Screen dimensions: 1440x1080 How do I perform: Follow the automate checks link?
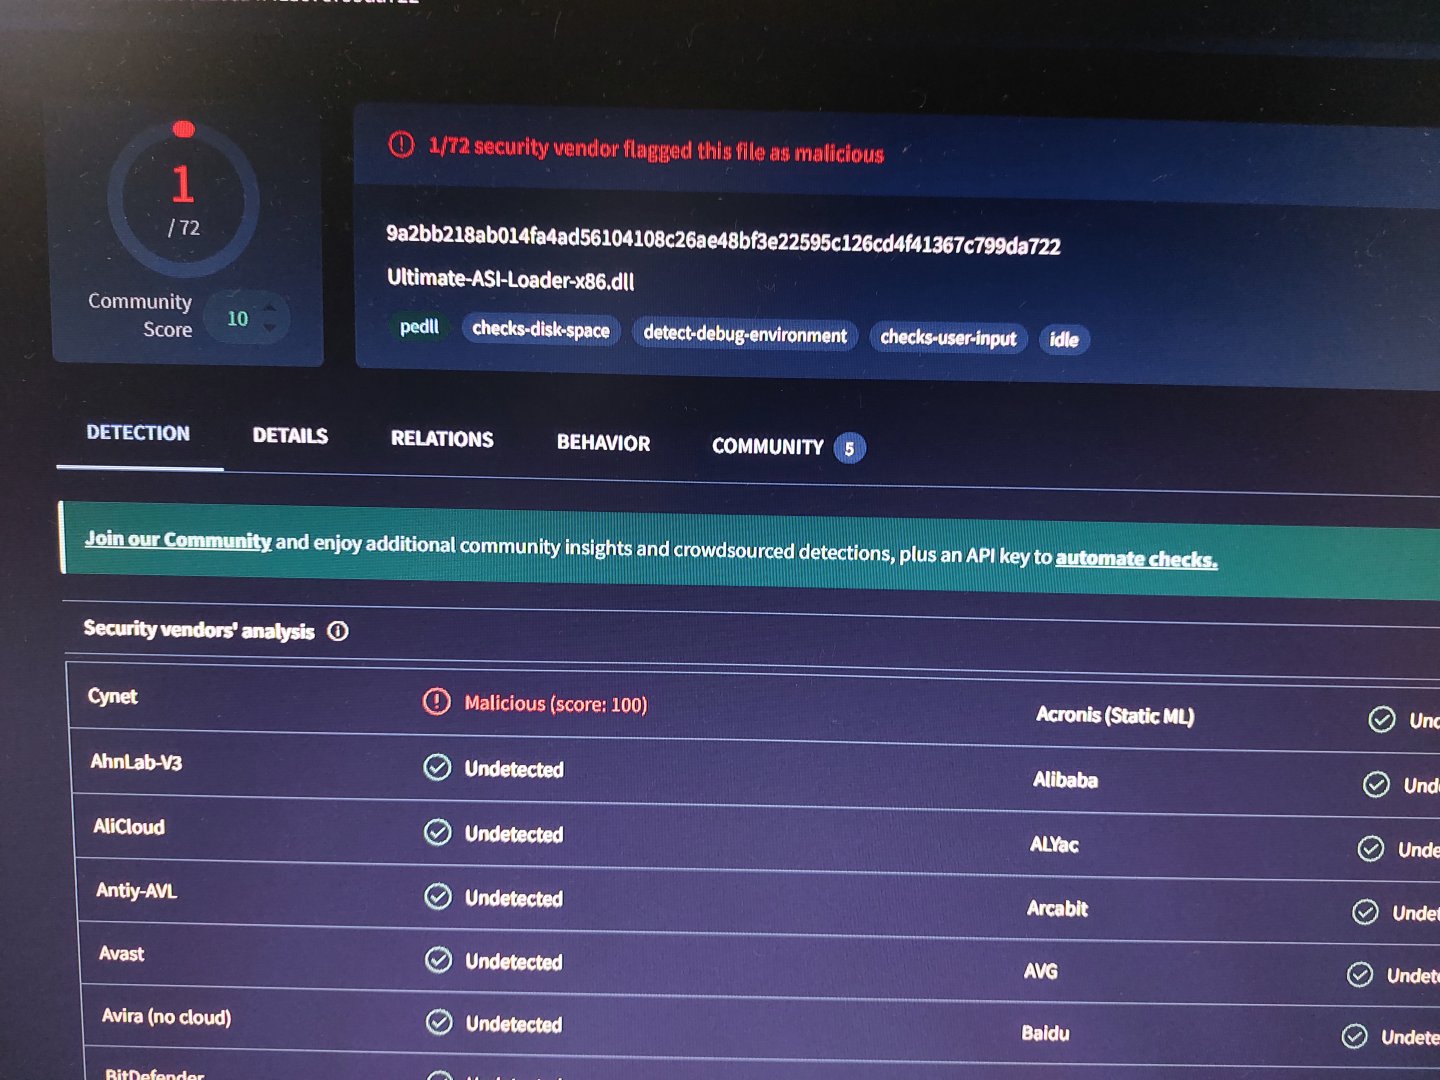[1136, 558]
